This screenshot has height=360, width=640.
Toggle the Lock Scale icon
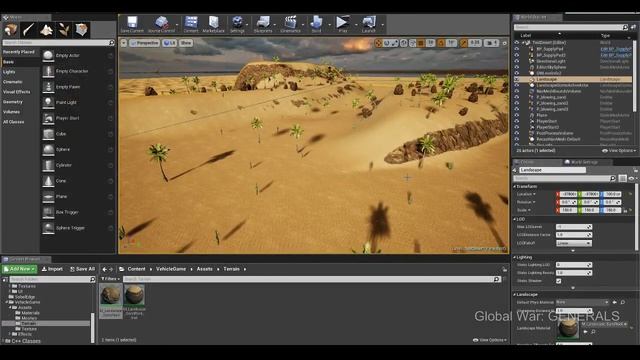[x=625, y=210]
